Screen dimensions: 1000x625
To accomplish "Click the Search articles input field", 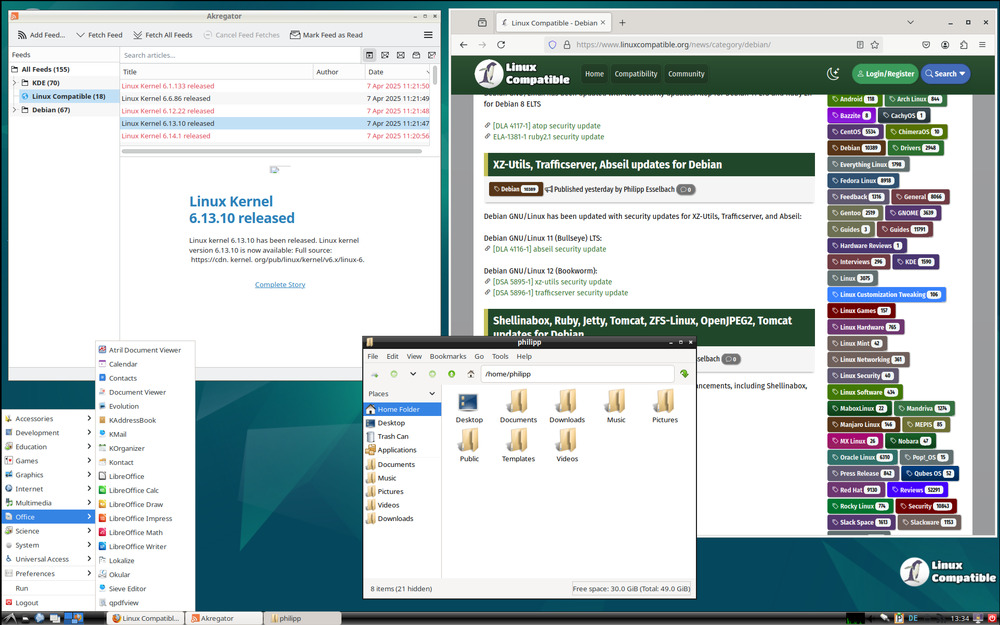I will click(x=238, y=55).
